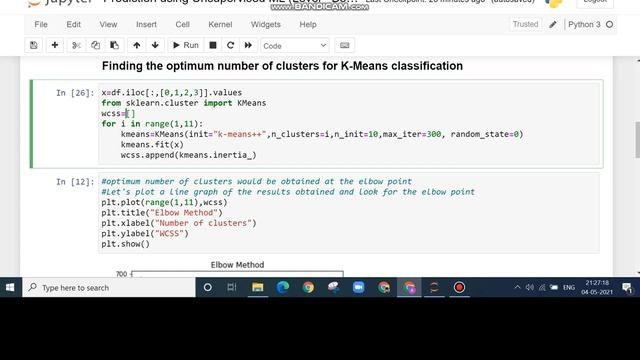The image size is (640, 360).
Task: Move selected cell down arrow
Action: (x=155, y=45)
